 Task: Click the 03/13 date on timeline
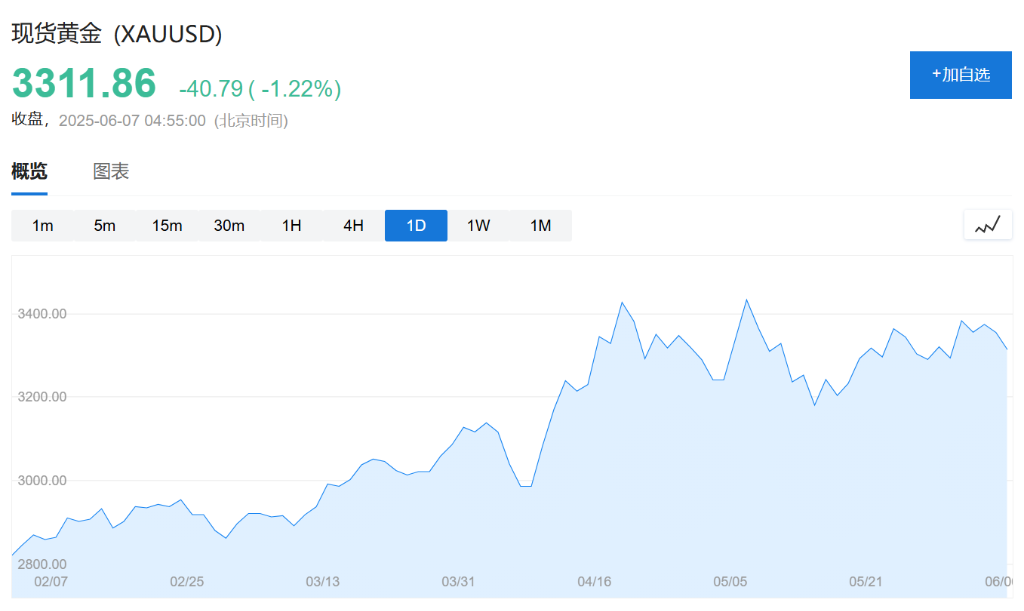322,581
